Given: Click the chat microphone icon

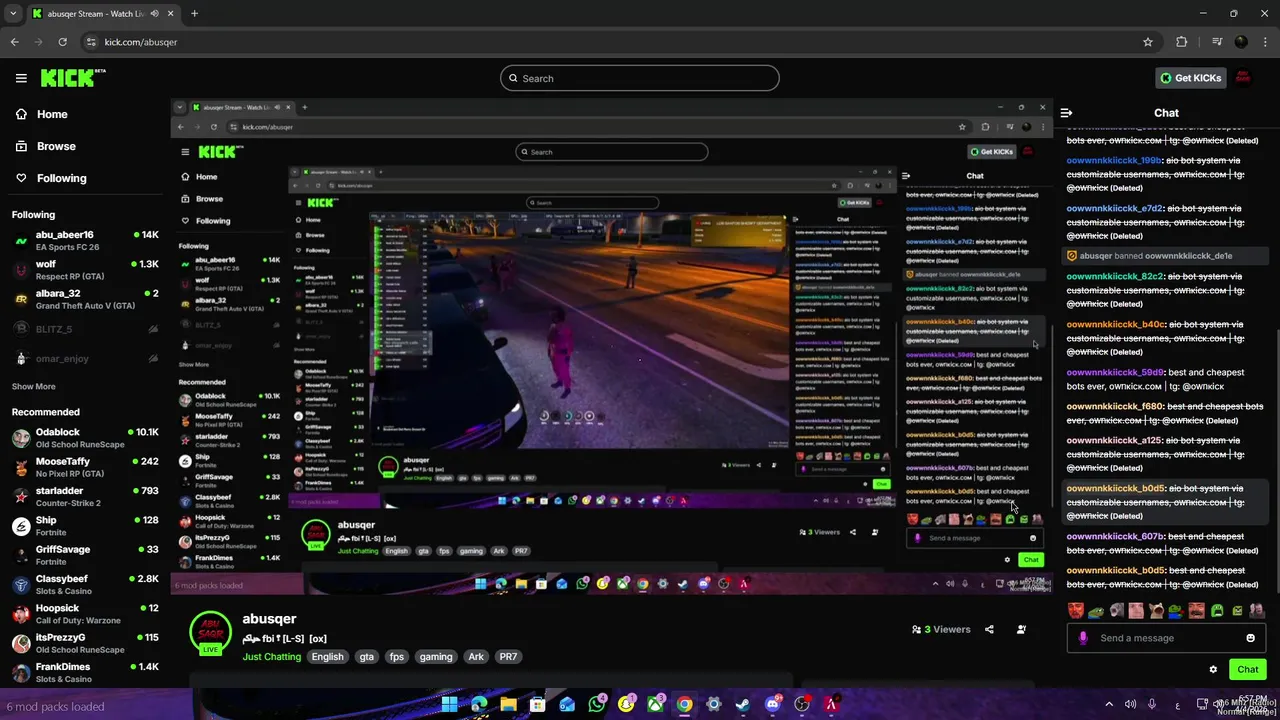Looking at the screenshot, I should 1083,638.
